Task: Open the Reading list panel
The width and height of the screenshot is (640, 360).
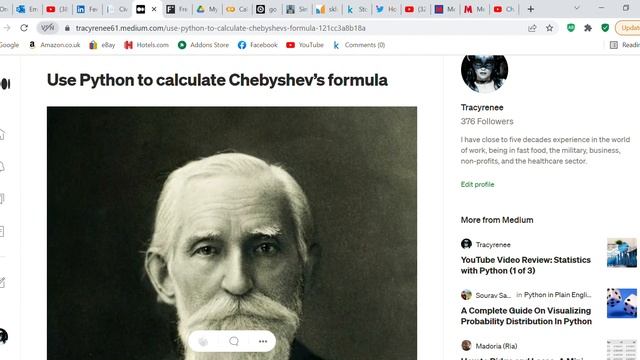Action: click(x=625, y=45)
